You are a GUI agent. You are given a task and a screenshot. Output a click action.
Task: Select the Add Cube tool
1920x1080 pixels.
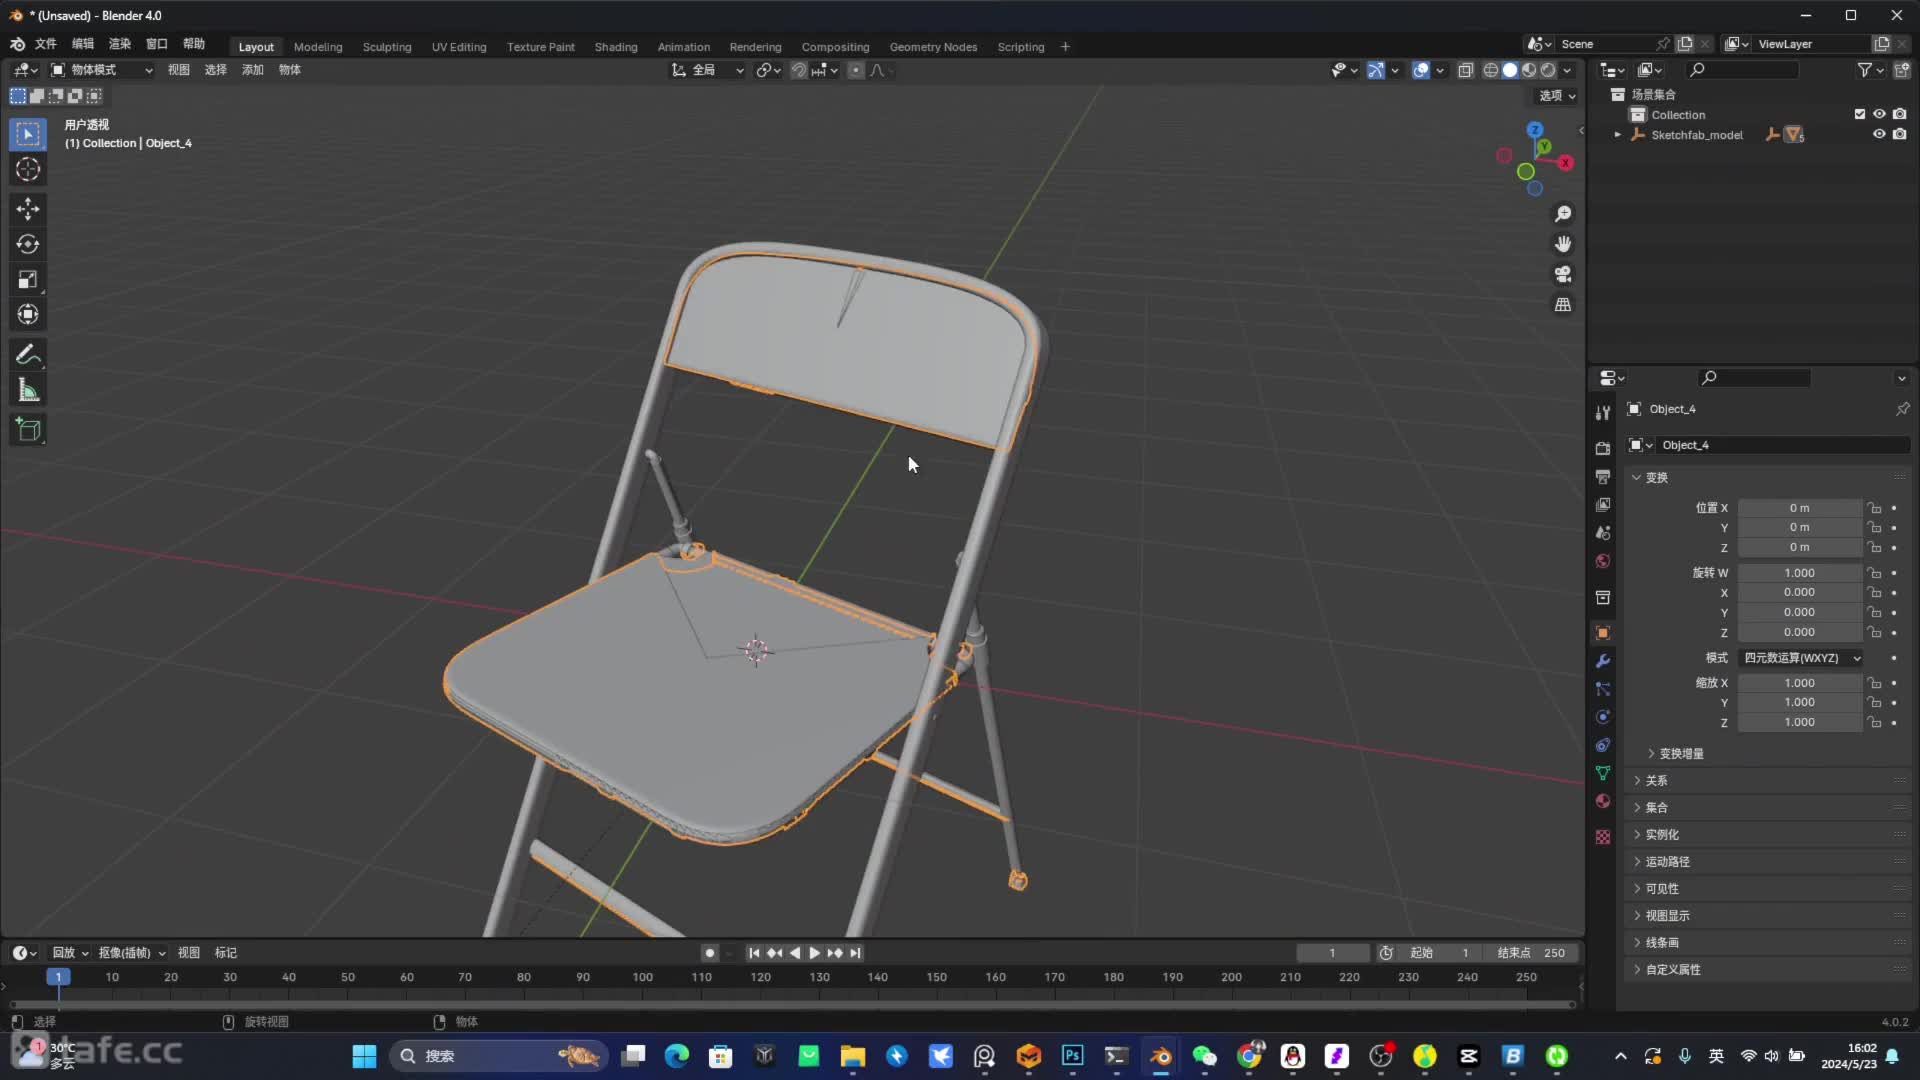(28, 430)
